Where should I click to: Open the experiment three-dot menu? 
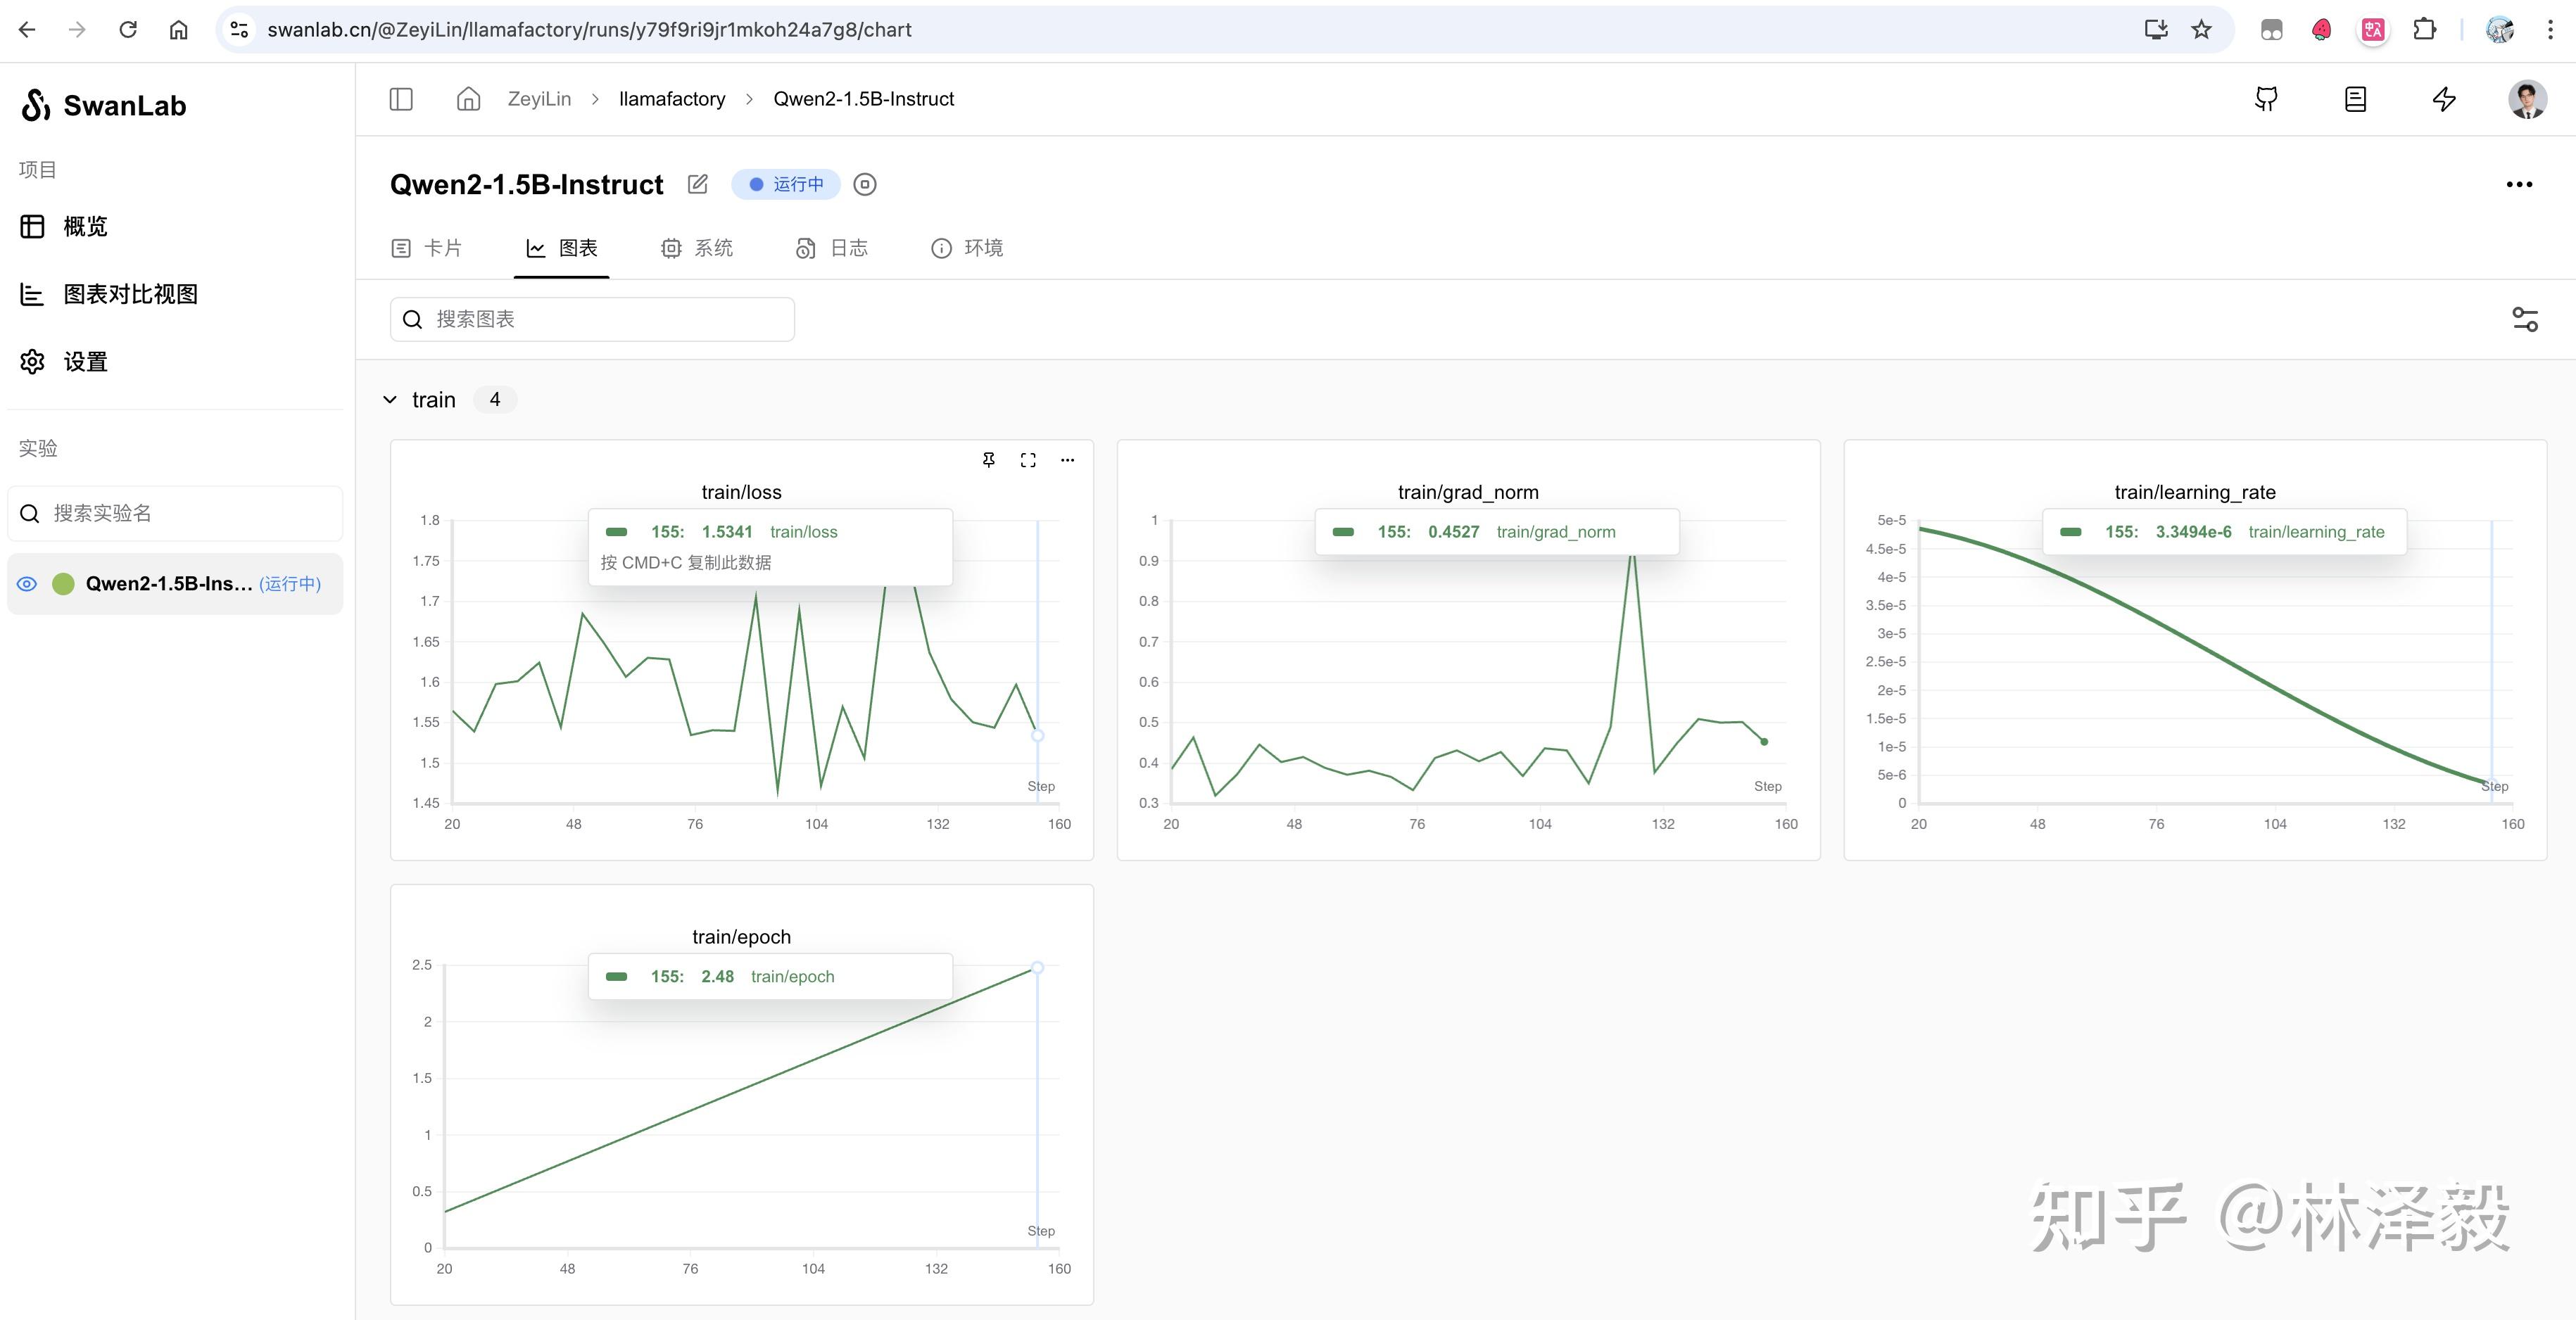(x=2519, y=184)
